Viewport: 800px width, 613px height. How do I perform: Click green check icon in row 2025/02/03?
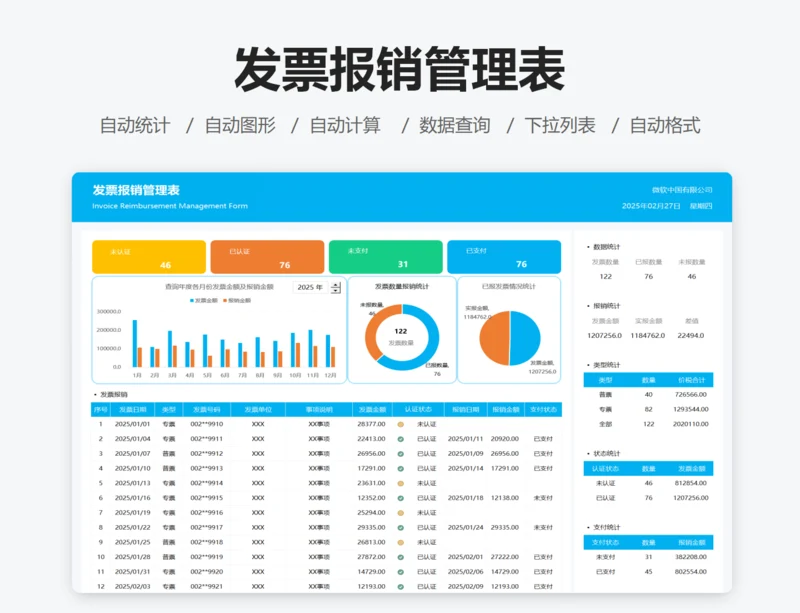coord(401,587)
